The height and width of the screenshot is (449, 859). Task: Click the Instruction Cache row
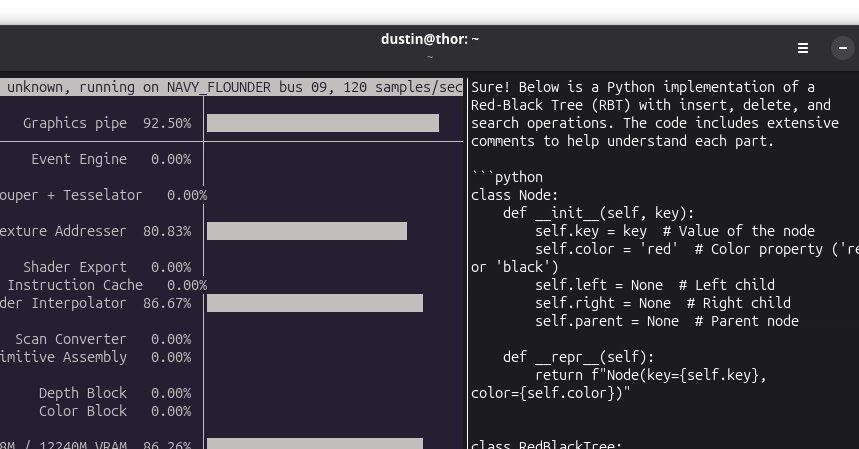click(107, 285)
